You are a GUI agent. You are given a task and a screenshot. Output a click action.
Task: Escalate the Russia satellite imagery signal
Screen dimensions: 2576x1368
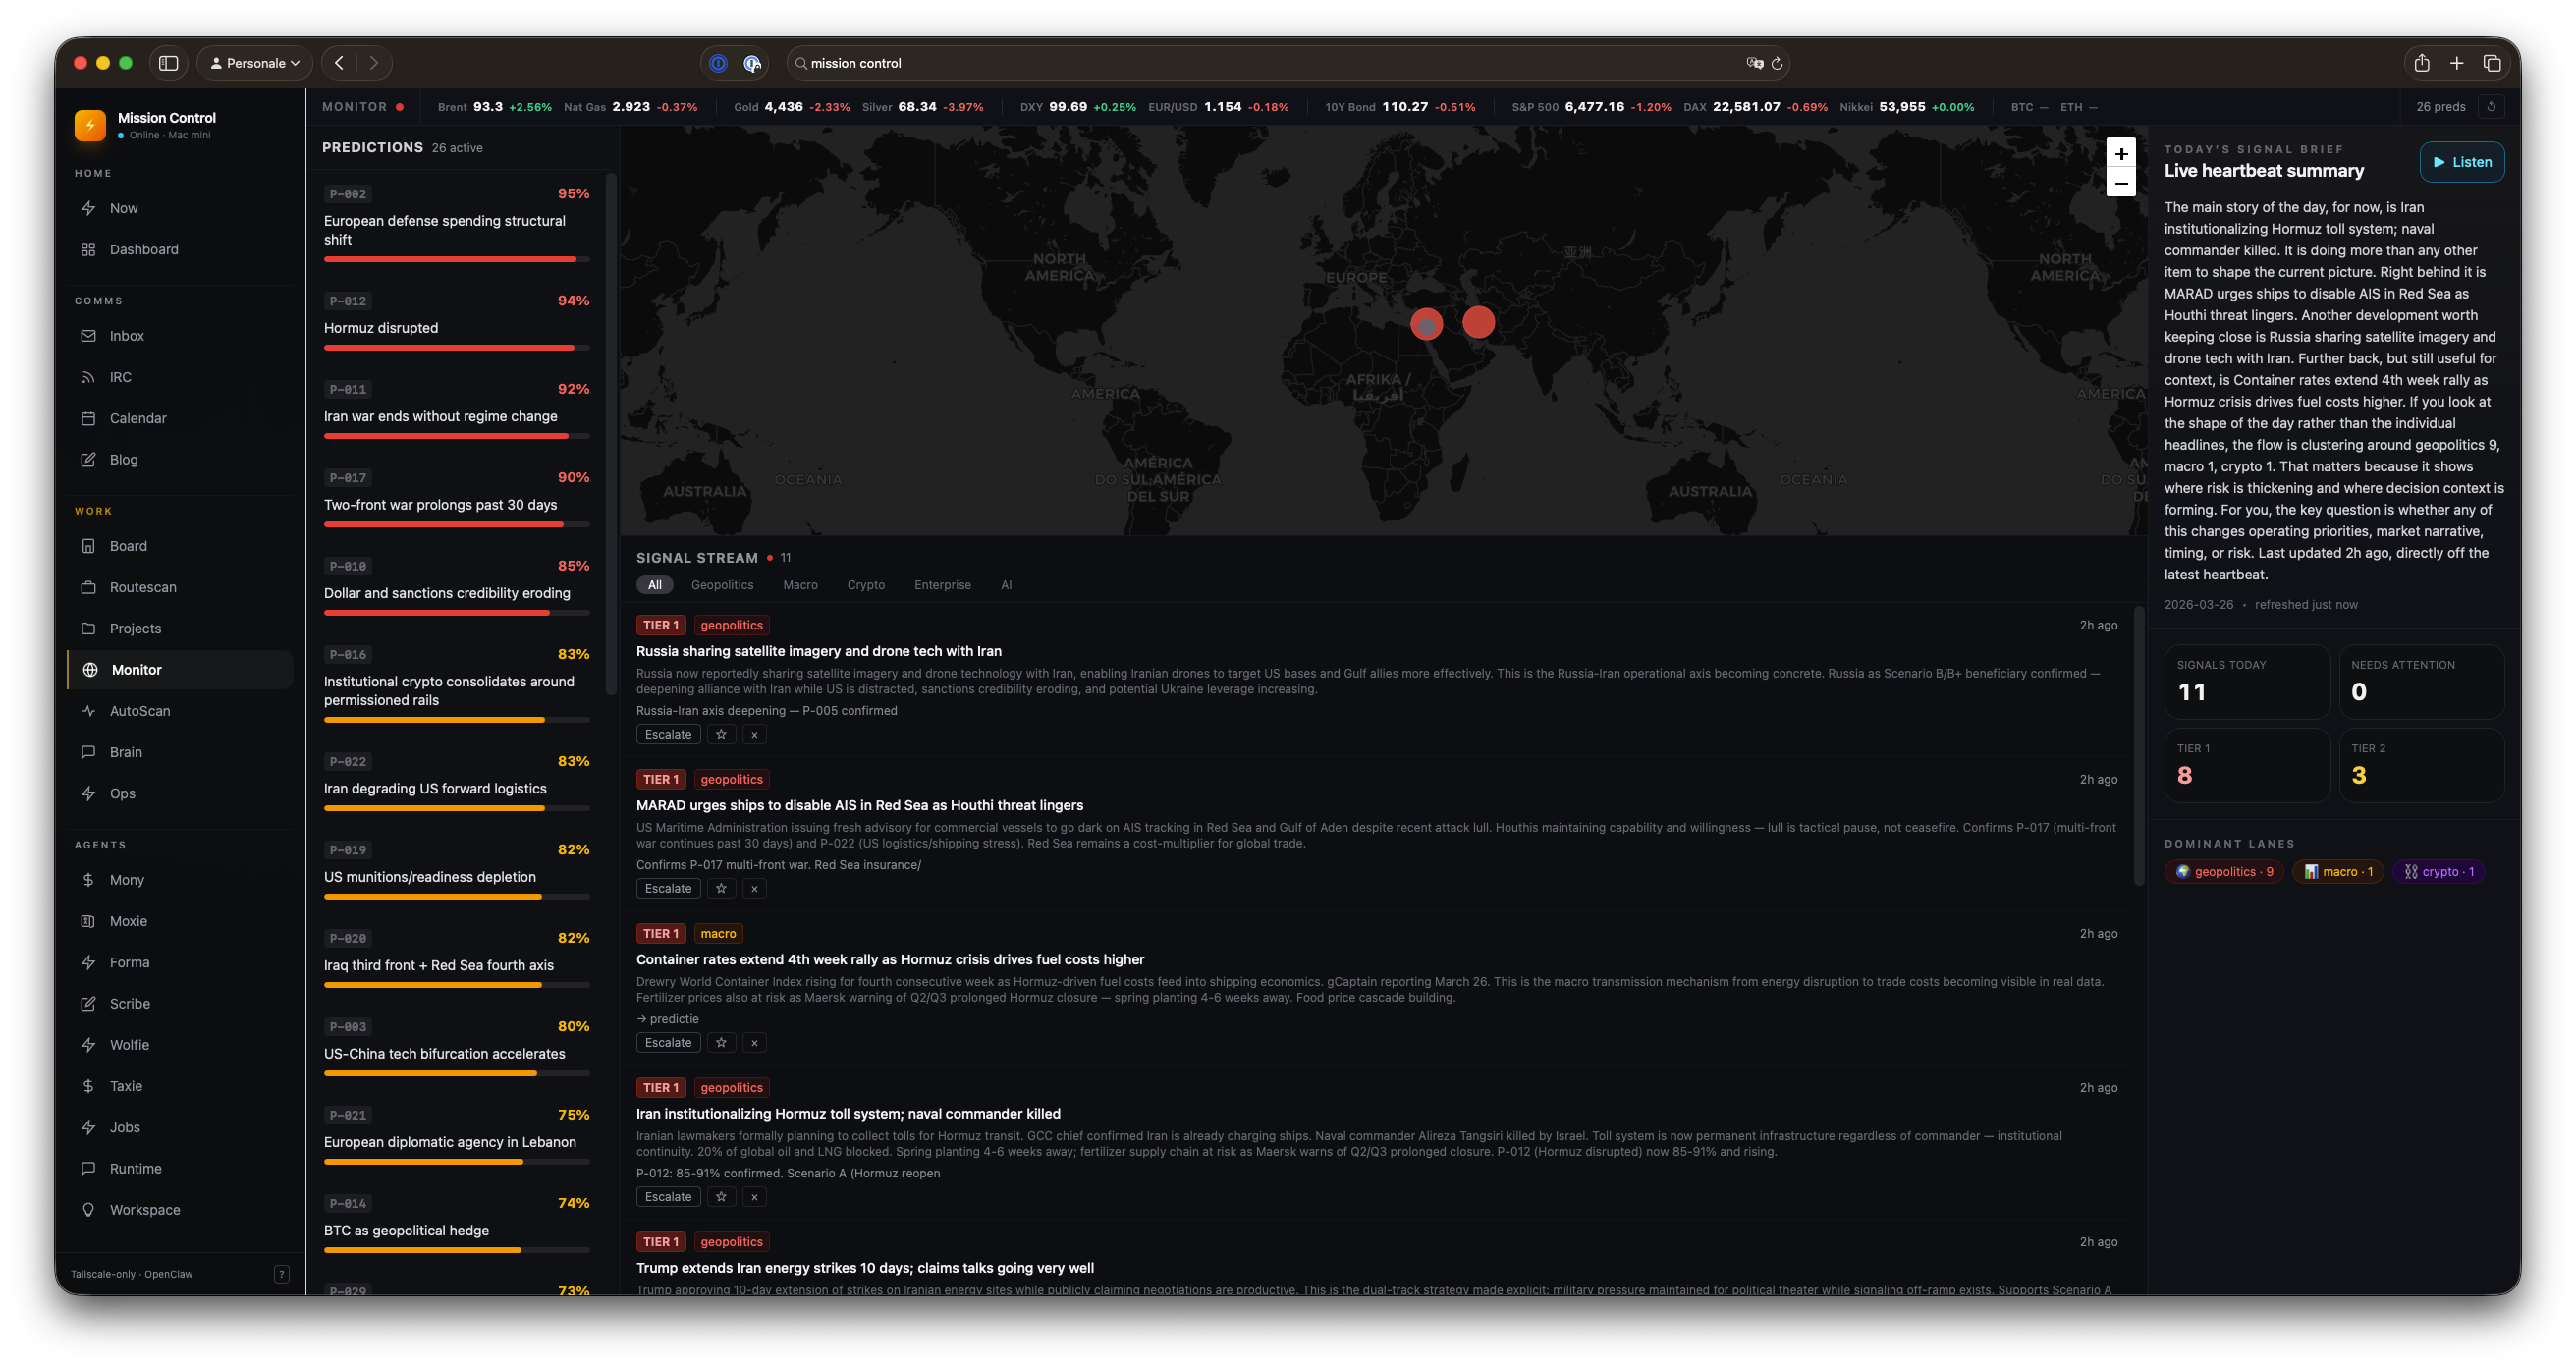pyautogui.click(x=668, y=733)
